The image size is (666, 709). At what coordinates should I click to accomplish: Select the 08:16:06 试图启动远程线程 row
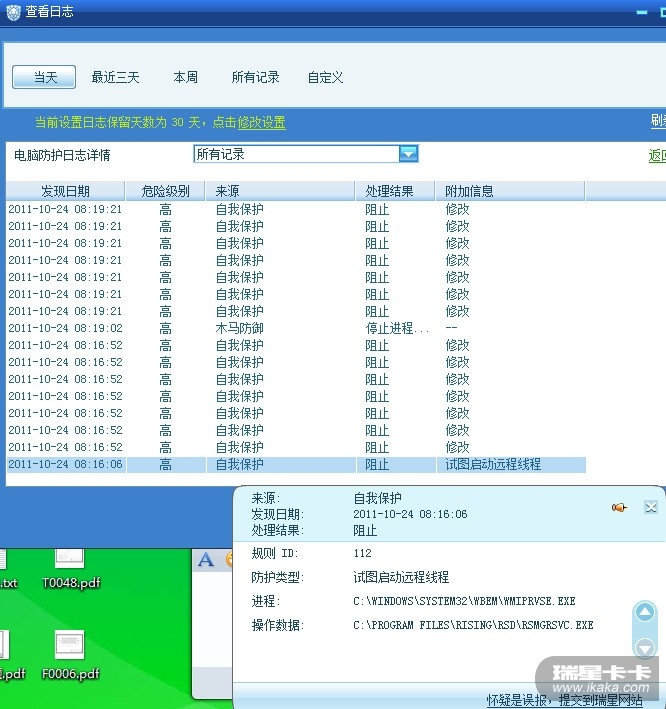(x=296, y=464)
